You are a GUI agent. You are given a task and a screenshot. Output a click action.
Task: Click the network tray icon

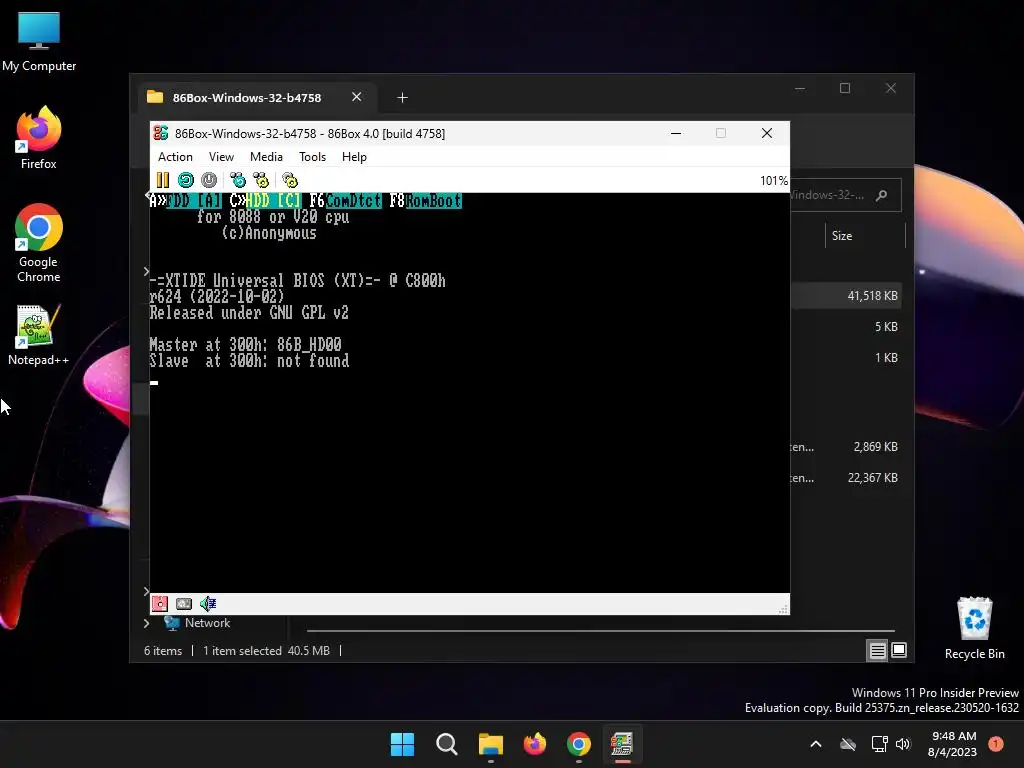(879, 744)
